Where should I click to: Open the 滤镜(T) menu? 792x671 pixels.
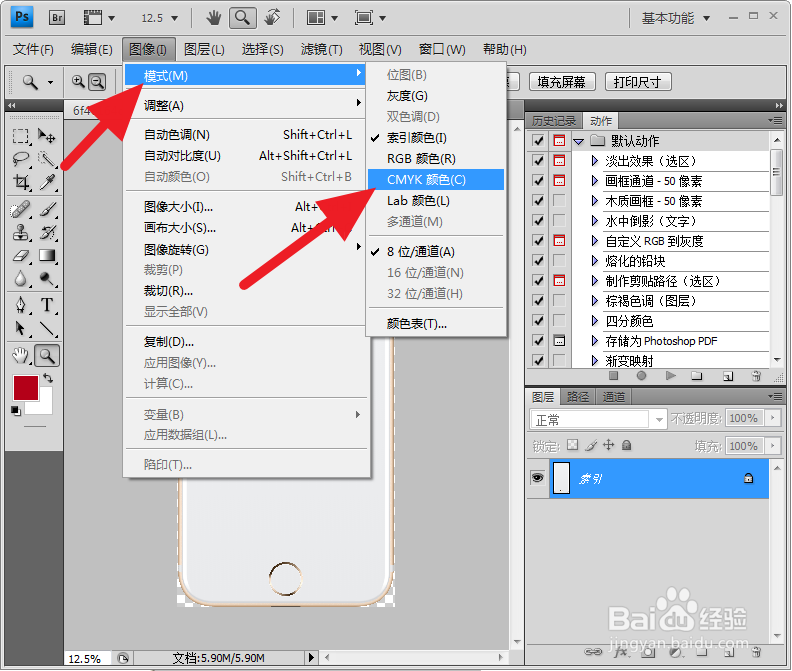(321, 50)
